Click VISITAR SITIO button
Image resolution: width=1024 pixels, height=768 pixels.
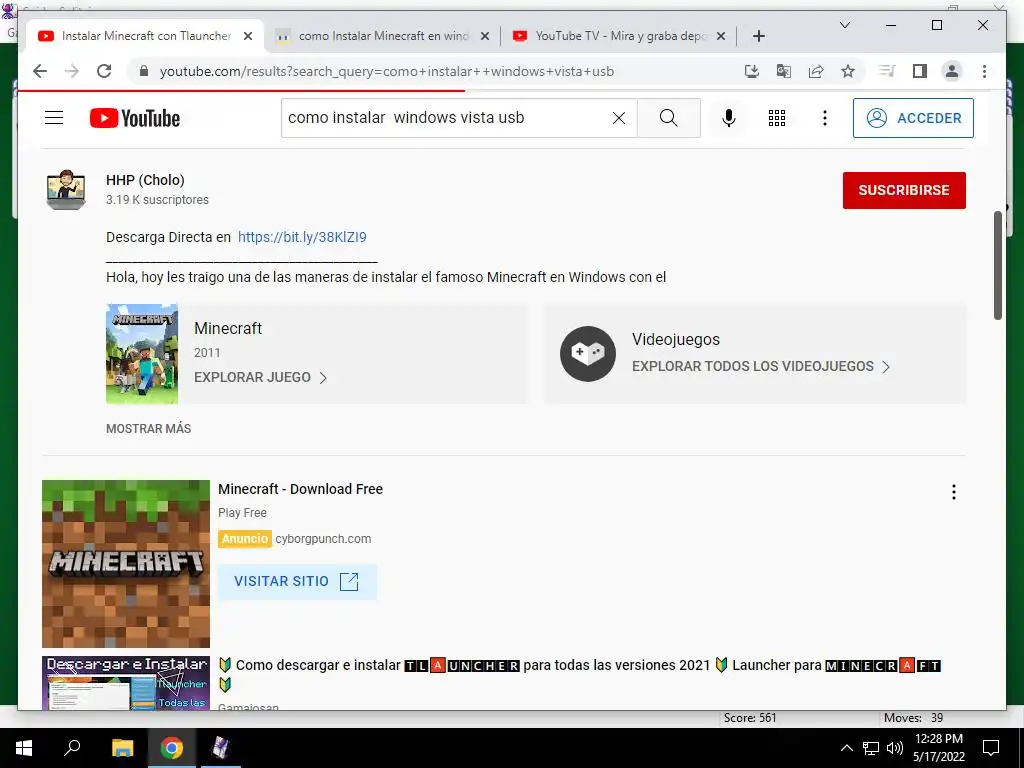click(297, 581)
